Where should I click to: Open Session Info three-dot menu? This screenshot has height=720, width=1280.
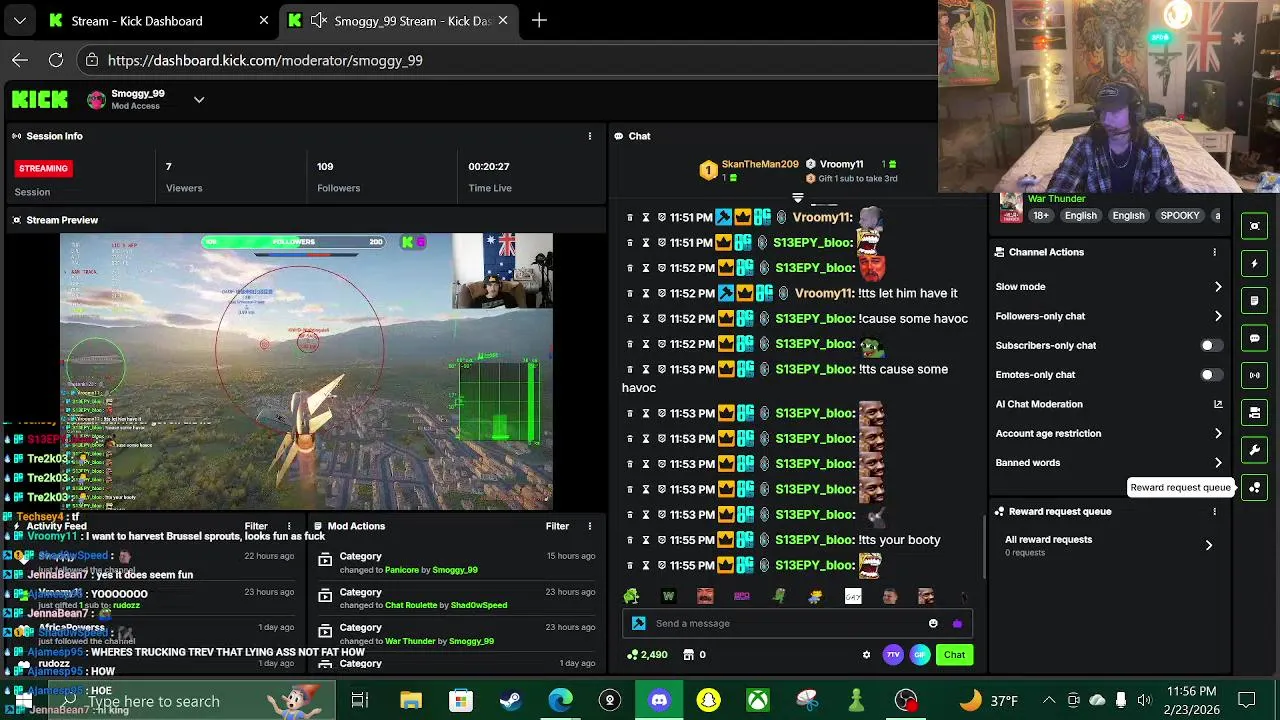coord(589,136)
